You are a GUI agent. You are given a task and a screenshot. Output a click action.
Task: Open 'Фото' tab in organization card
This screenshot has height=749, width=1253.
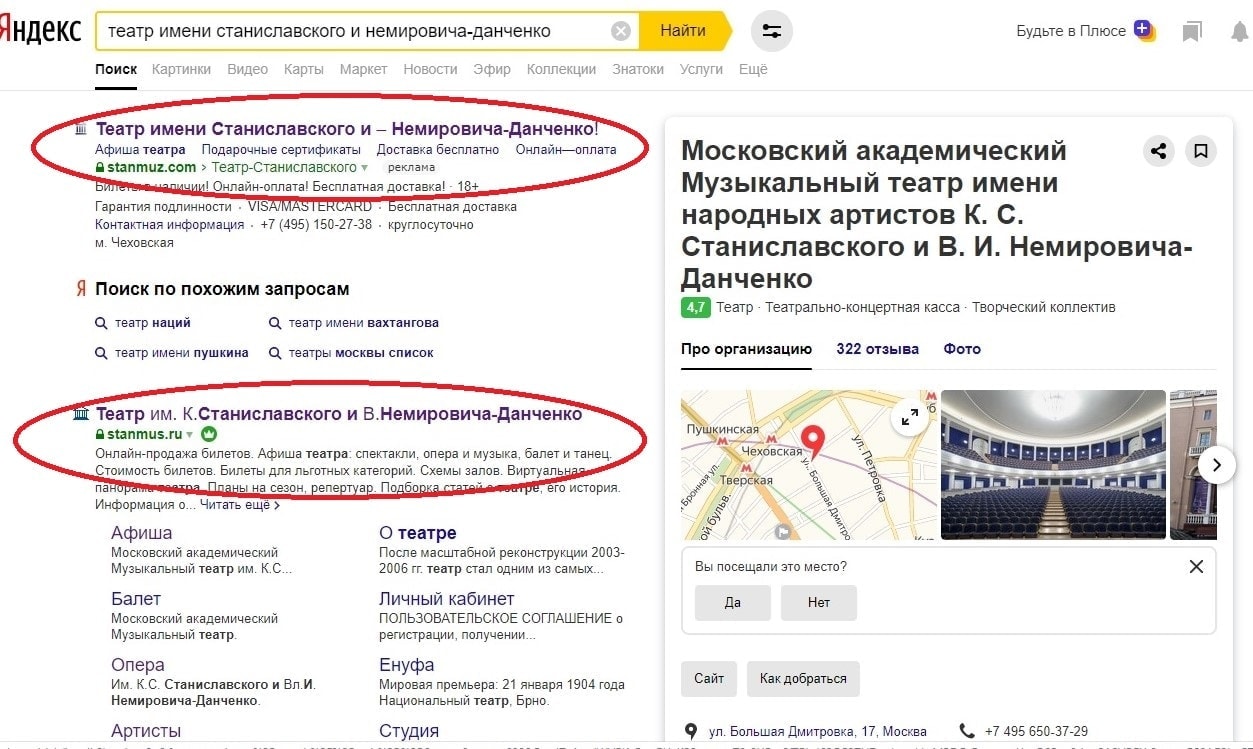tap(962, 349)
